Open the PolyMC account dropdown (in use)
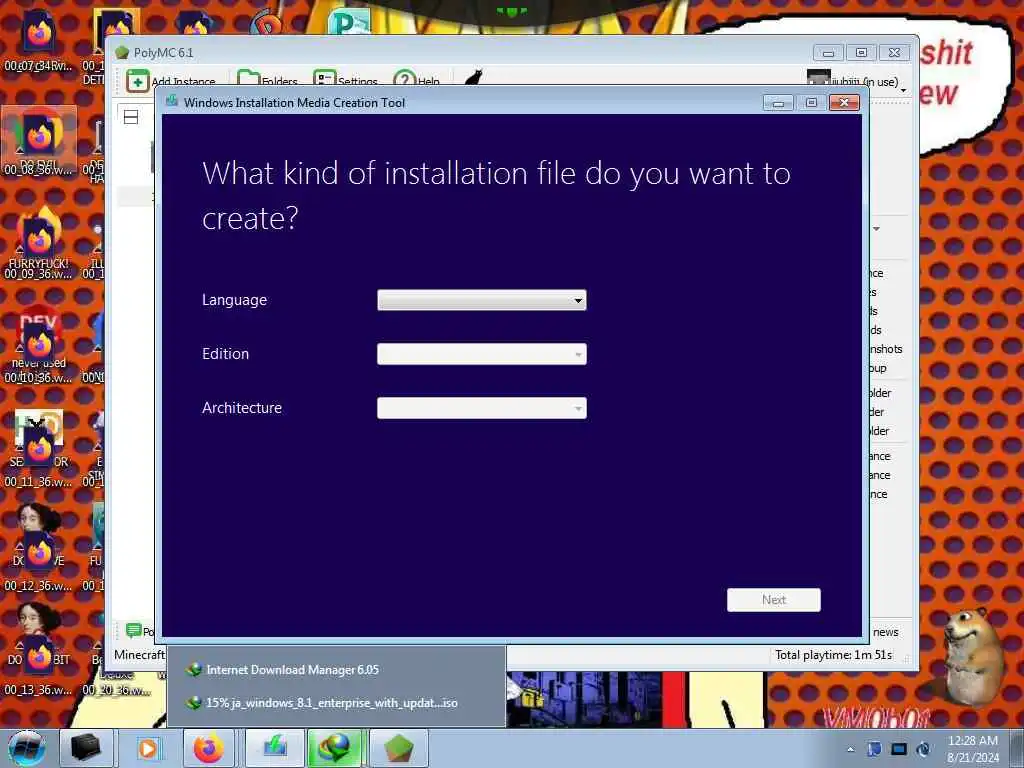The width and height of the screenshot is (1024, 768). click(x=857, y=82)
